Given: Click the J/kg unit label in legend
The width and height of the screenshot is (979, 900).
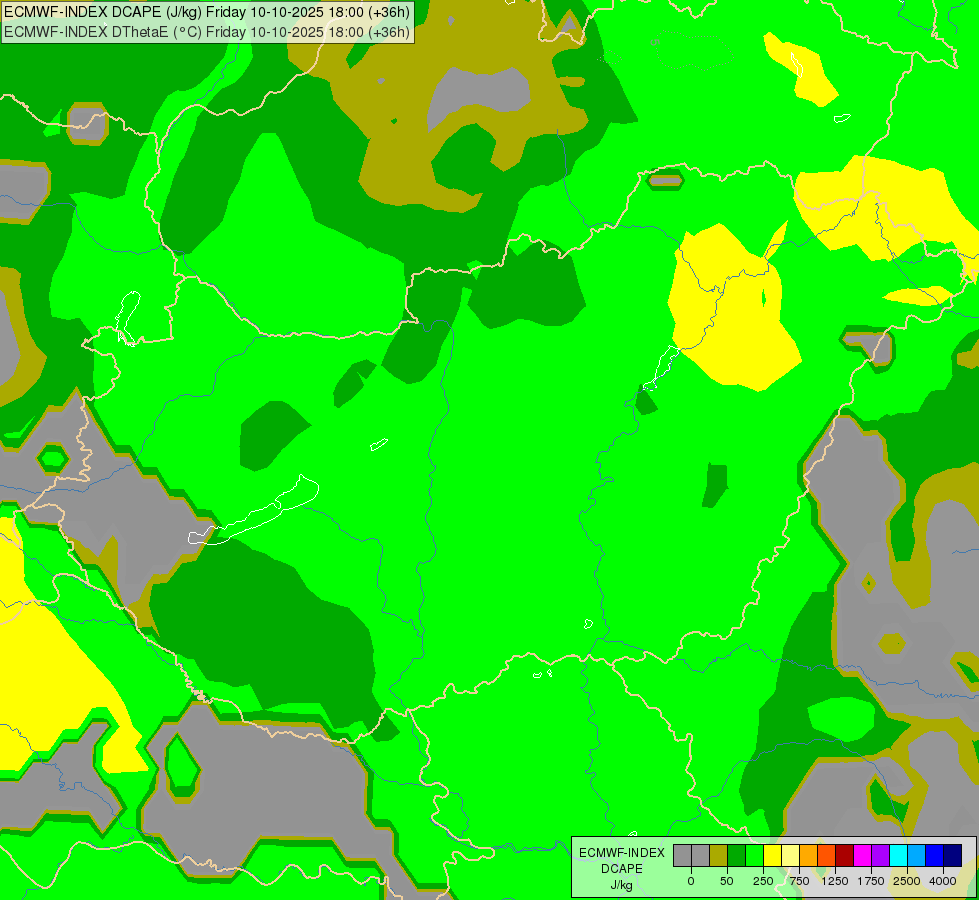Looking at the screenshot, I should coord(622,885).
